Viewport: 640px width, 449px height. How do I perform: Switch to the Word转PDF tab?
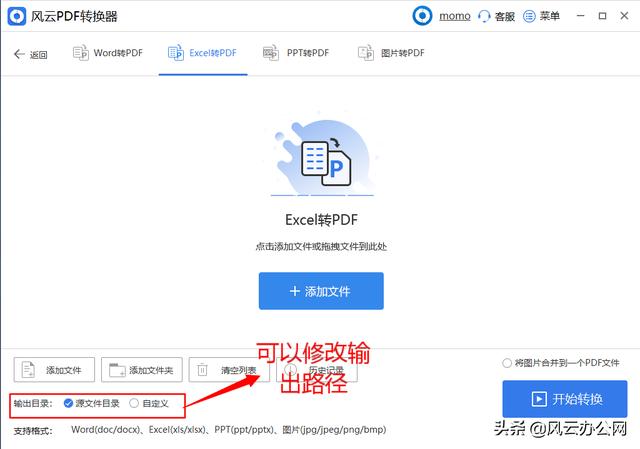108,53
